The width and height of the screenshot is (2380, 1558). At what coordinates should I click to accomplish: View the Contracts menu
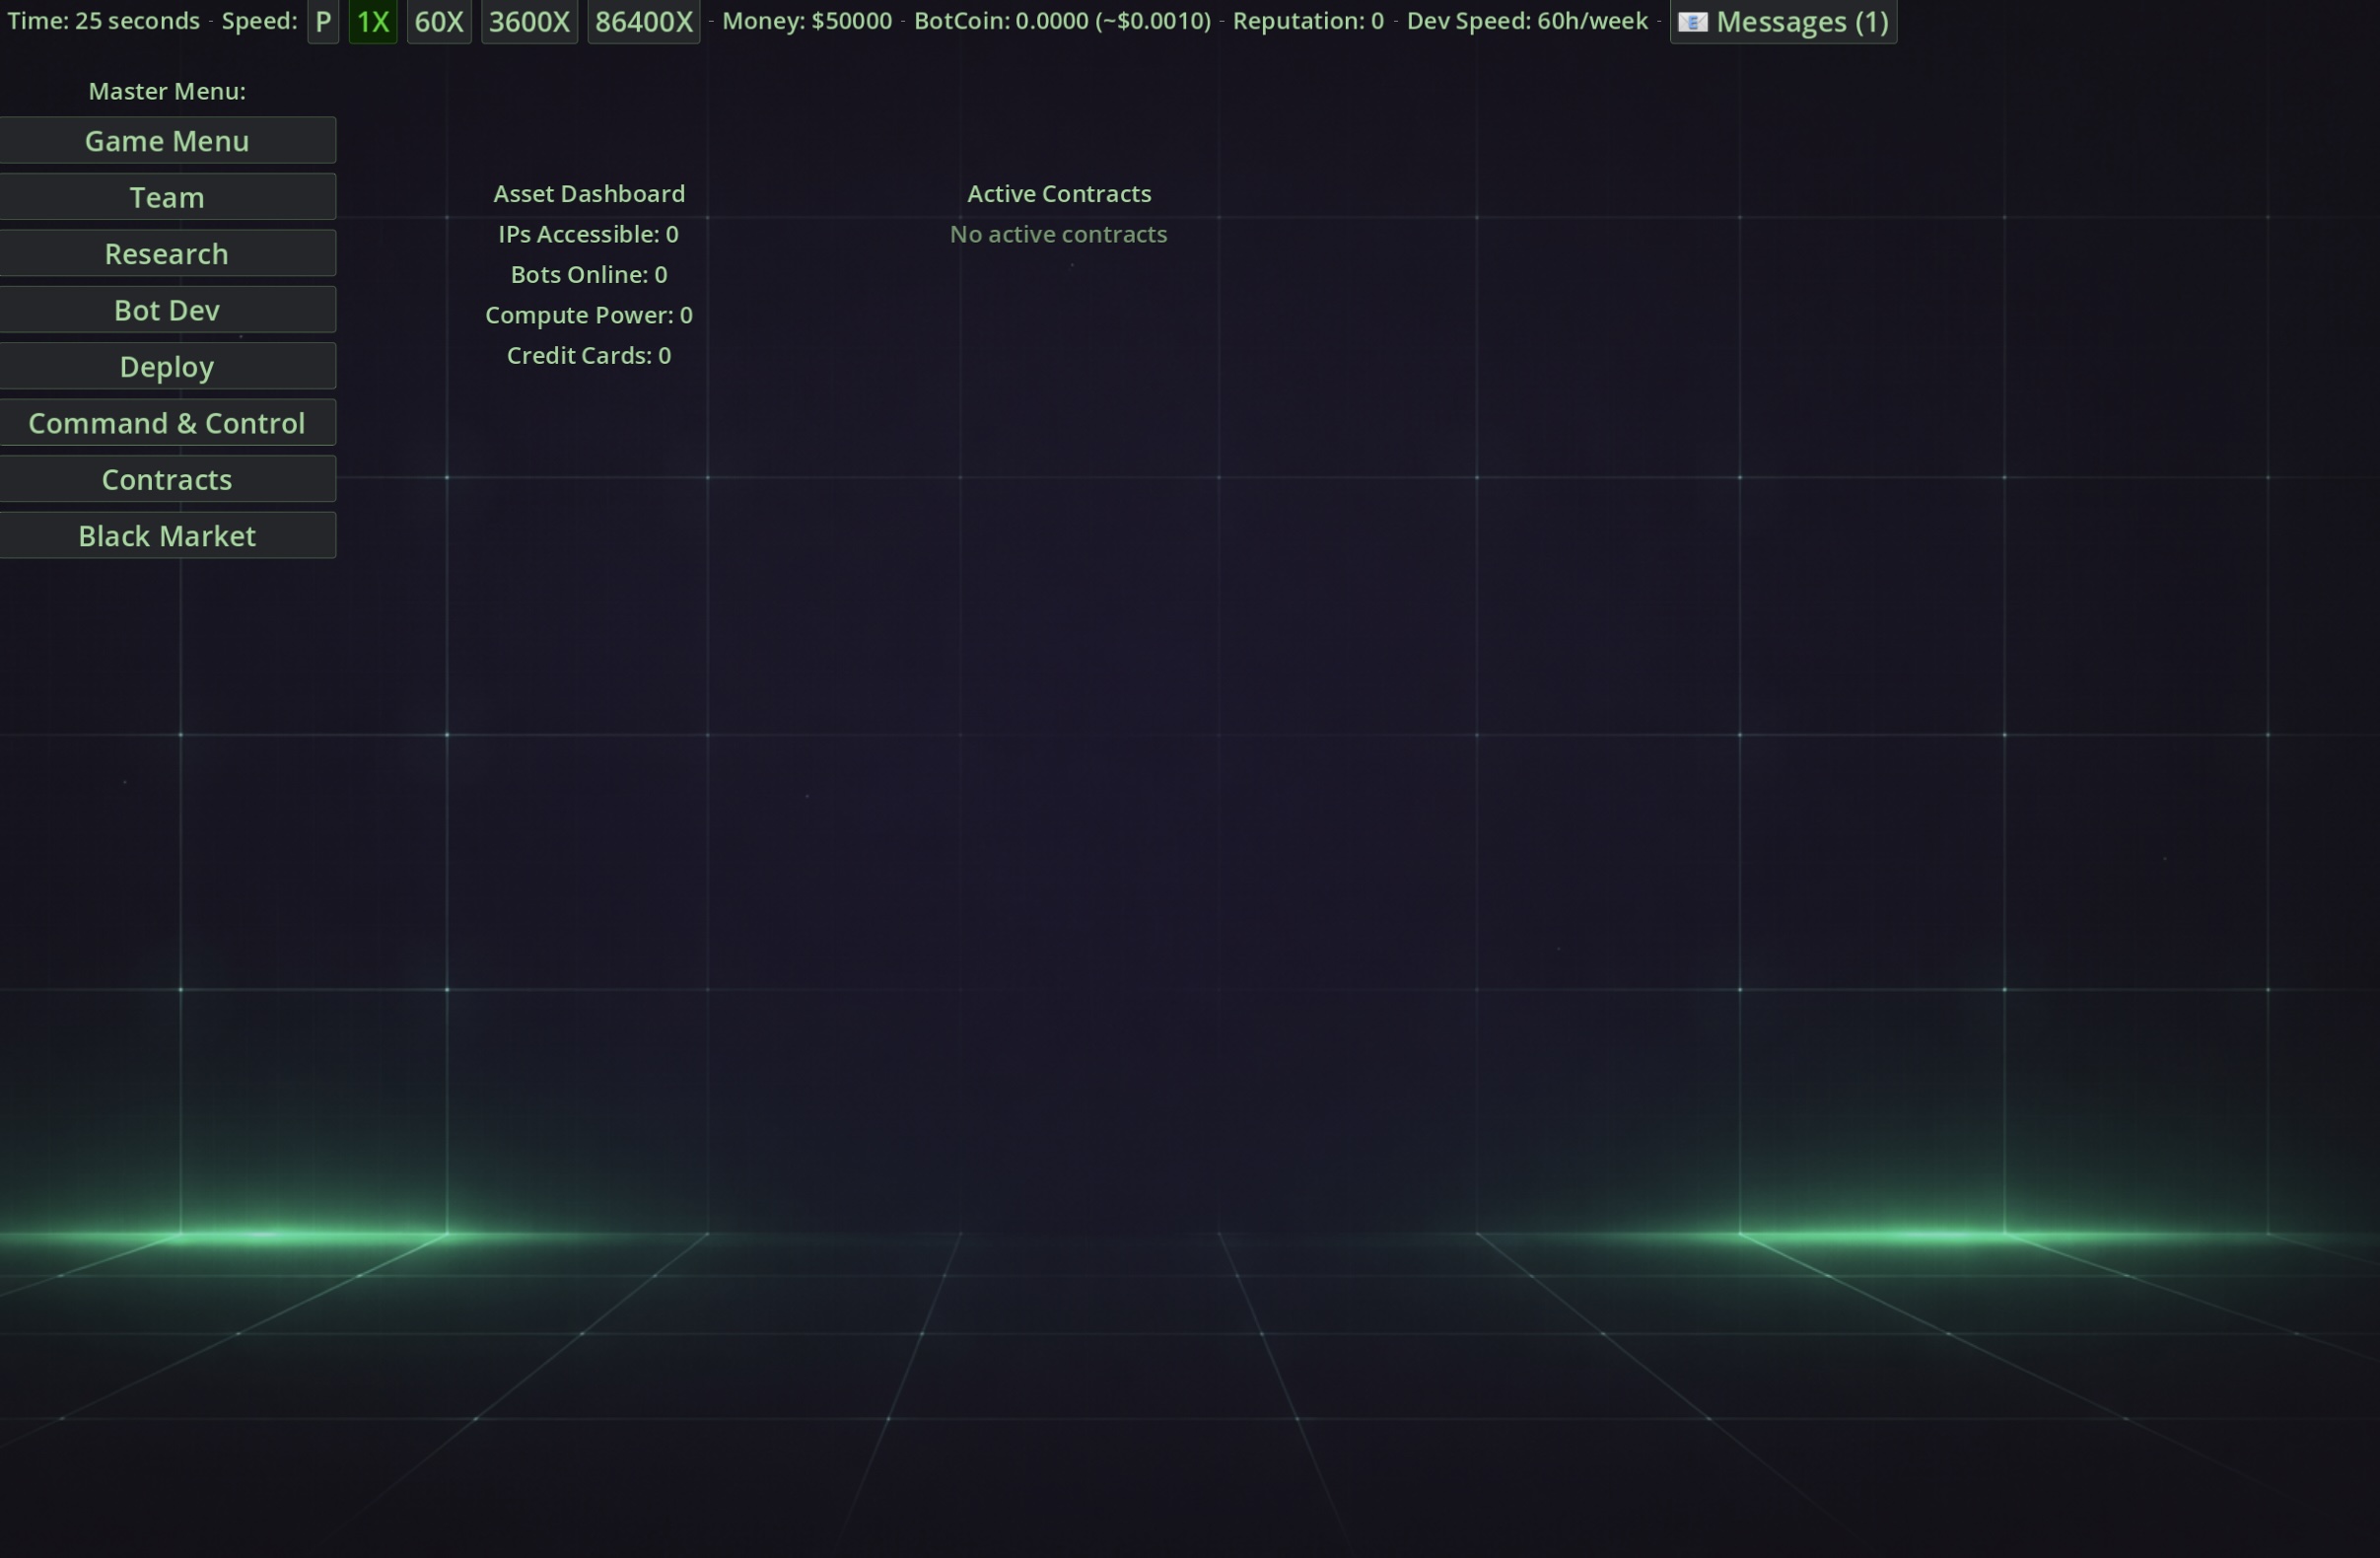(x=167, y=480)
